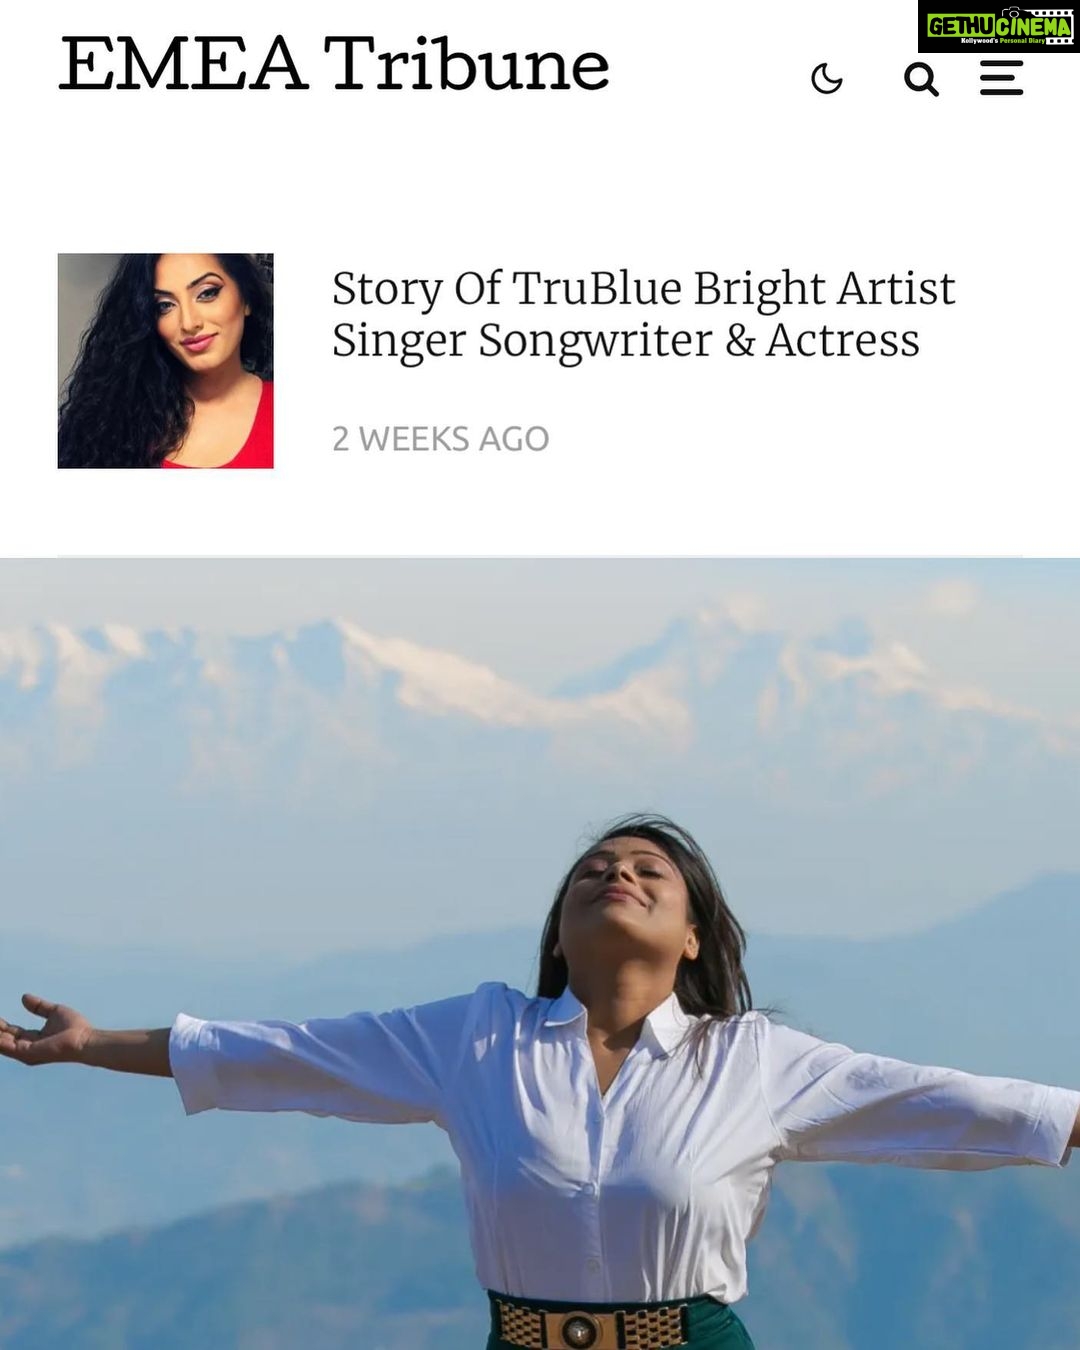Open the search magnifier icon
The height and width of the screenshot is (1350, 1080).
[x=921, y=79]
